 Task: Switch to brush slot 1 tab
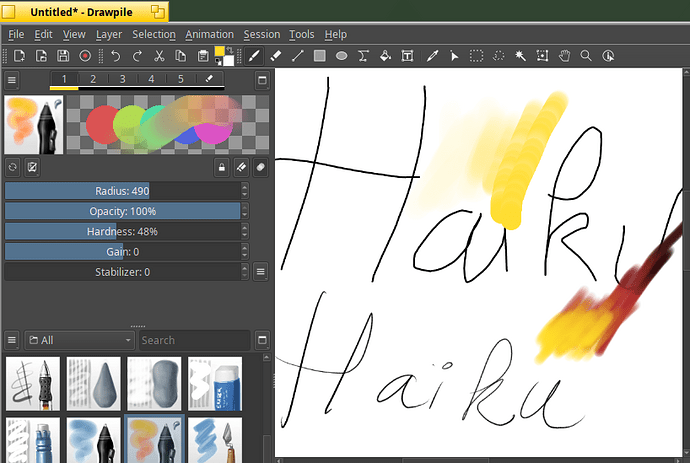(64, 79)
